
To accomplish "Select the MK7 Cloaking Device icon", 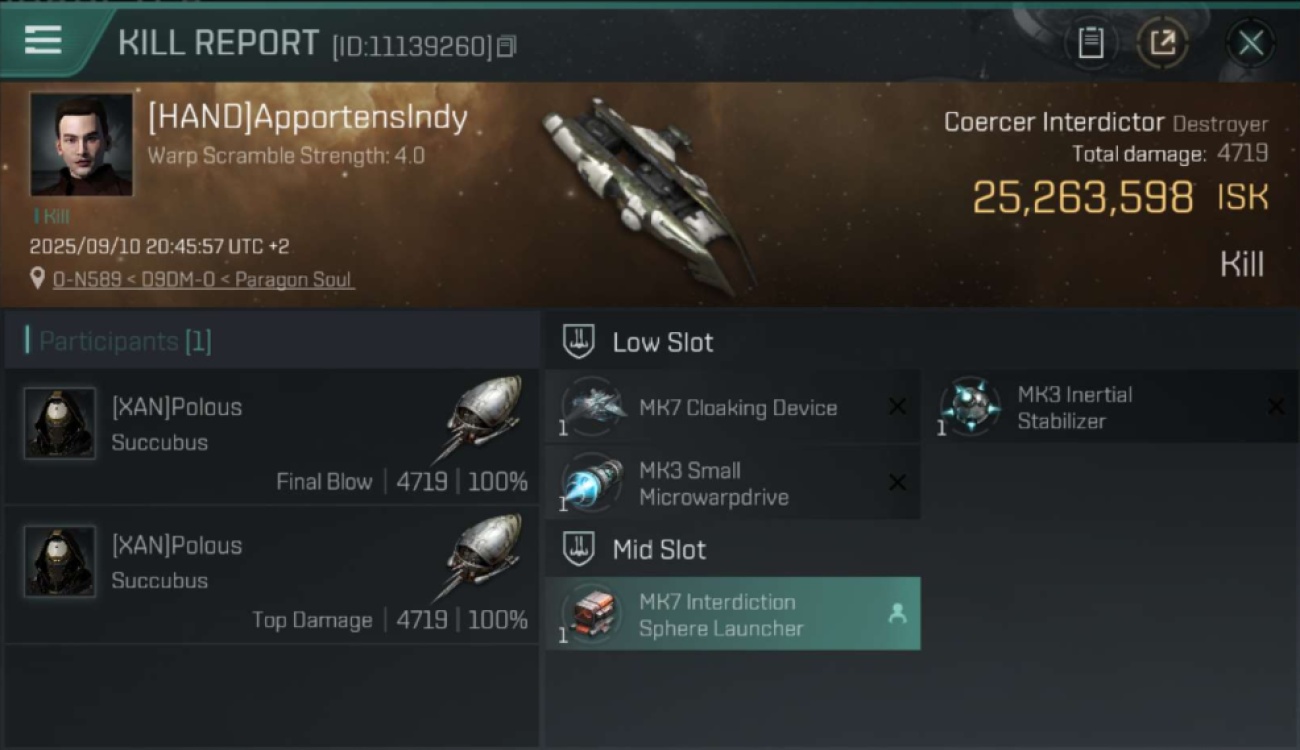I will (x=592, y=407).
